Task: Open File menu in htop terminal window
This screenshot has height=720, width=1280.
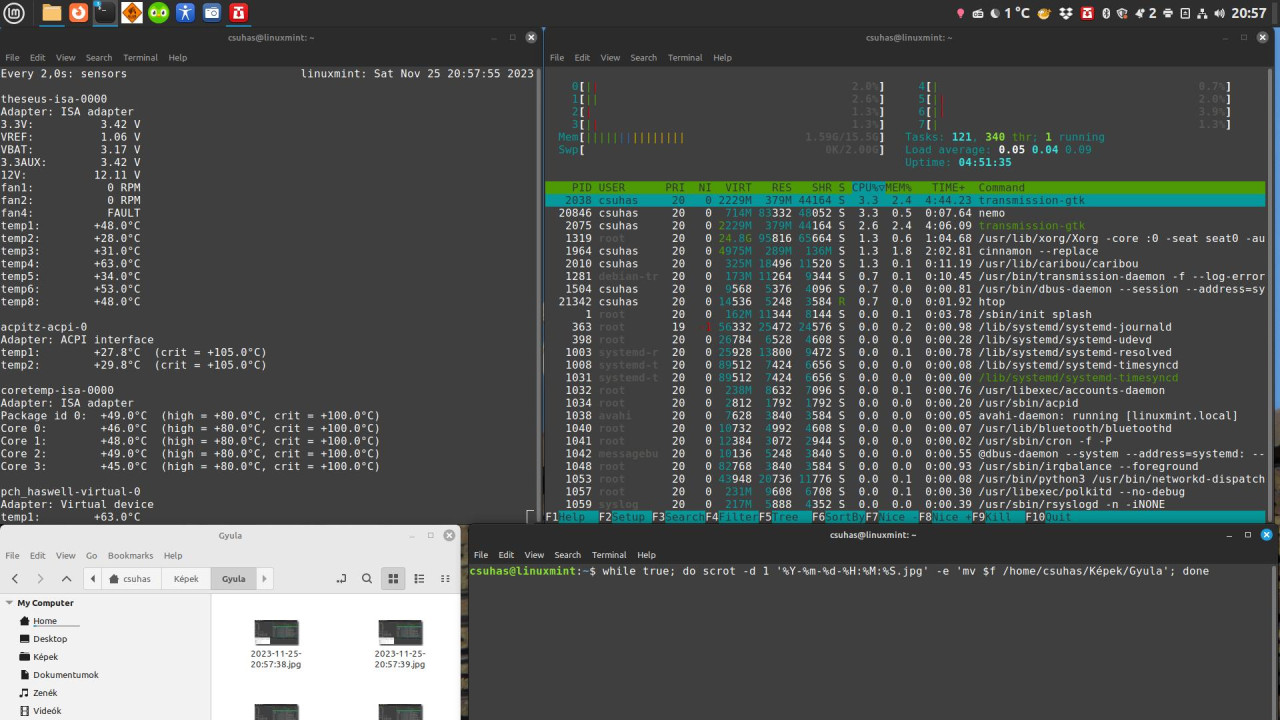Action: pyautogui.click(x=557, y=58)
